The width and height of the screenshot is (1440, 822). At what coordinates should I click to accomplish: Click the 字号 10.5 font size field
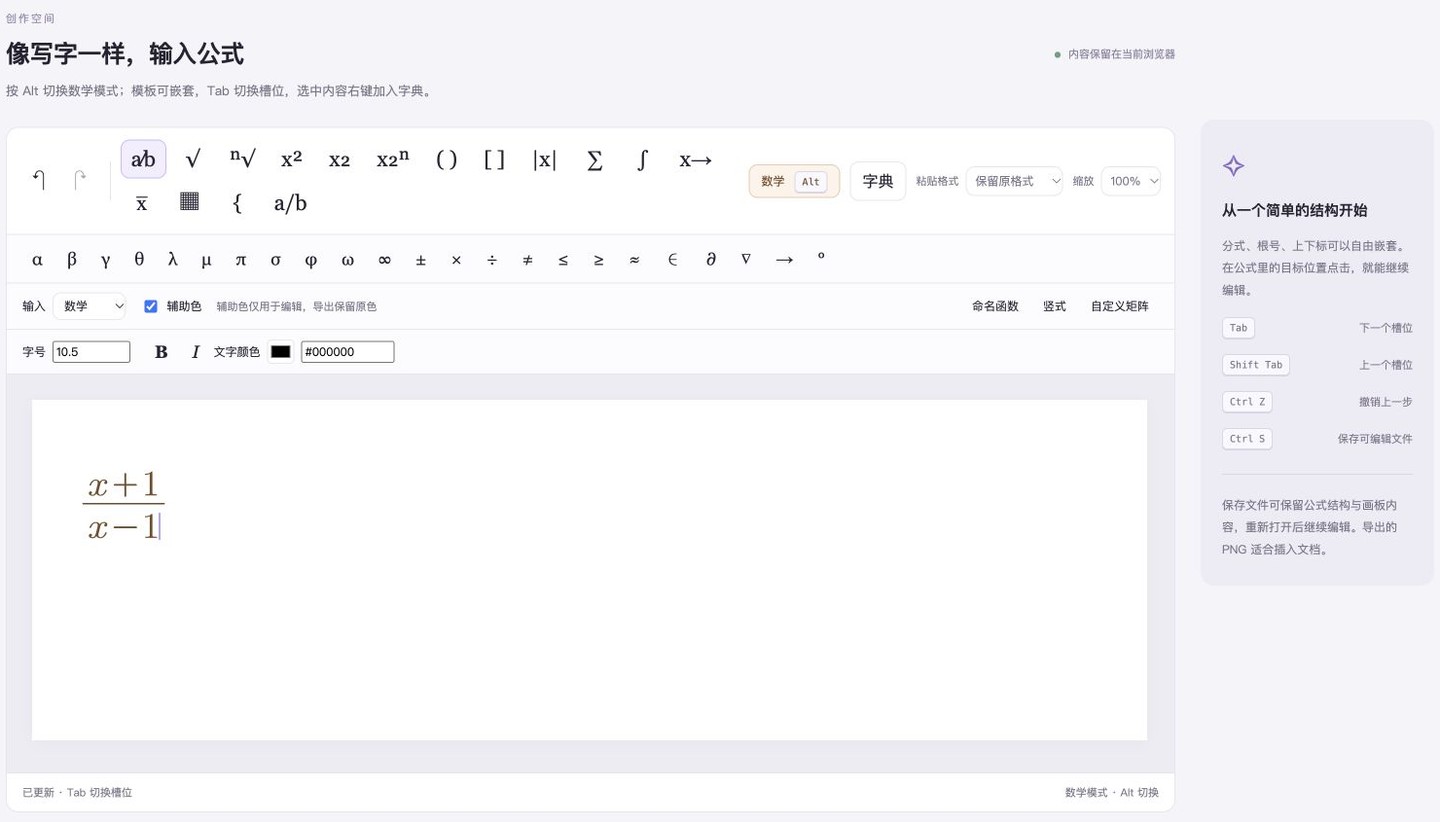[91, 352]
